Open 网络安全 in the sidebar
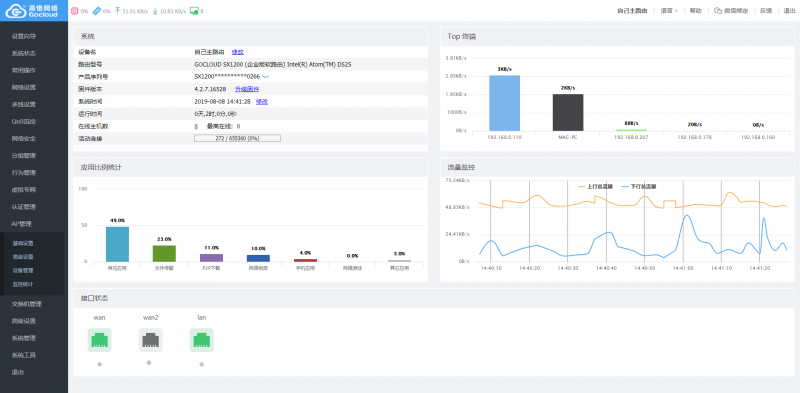The image size is (800, 393). 23,138
